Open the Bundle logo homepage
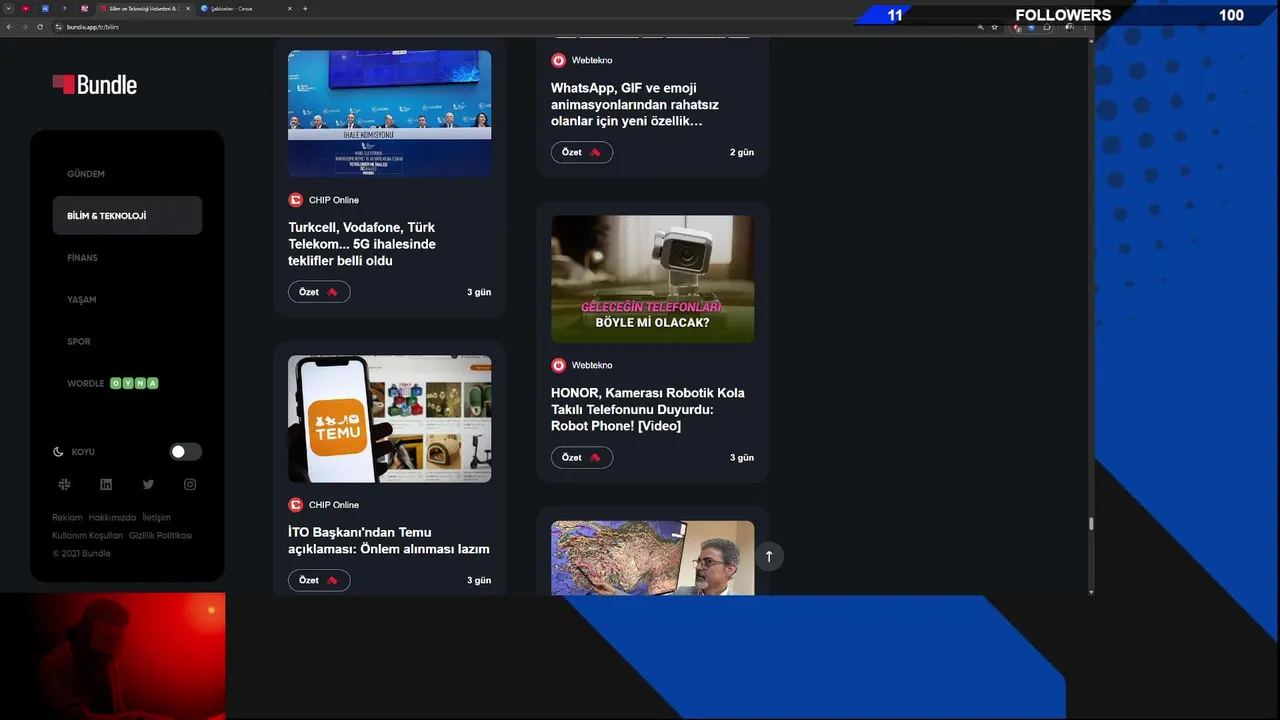Viewport: 1280px width, 720px height. point(95,85)
